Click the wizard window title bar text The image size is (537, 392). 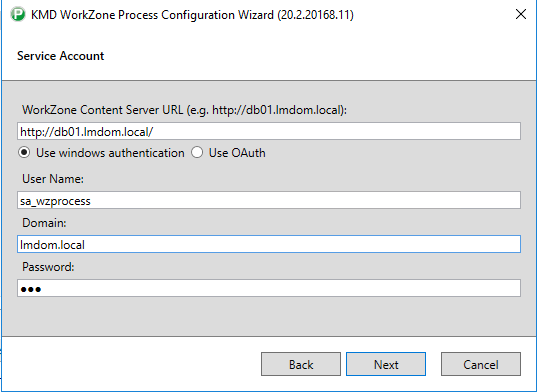pyautogui.click(x=192, y=15)
